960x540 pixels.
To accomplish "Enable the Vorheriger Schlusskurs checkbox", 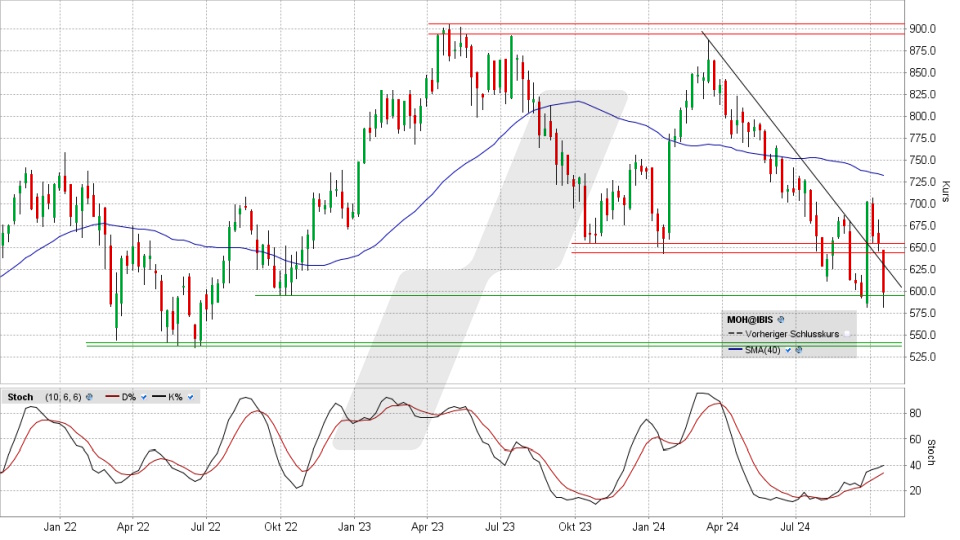I will point(847,334).
